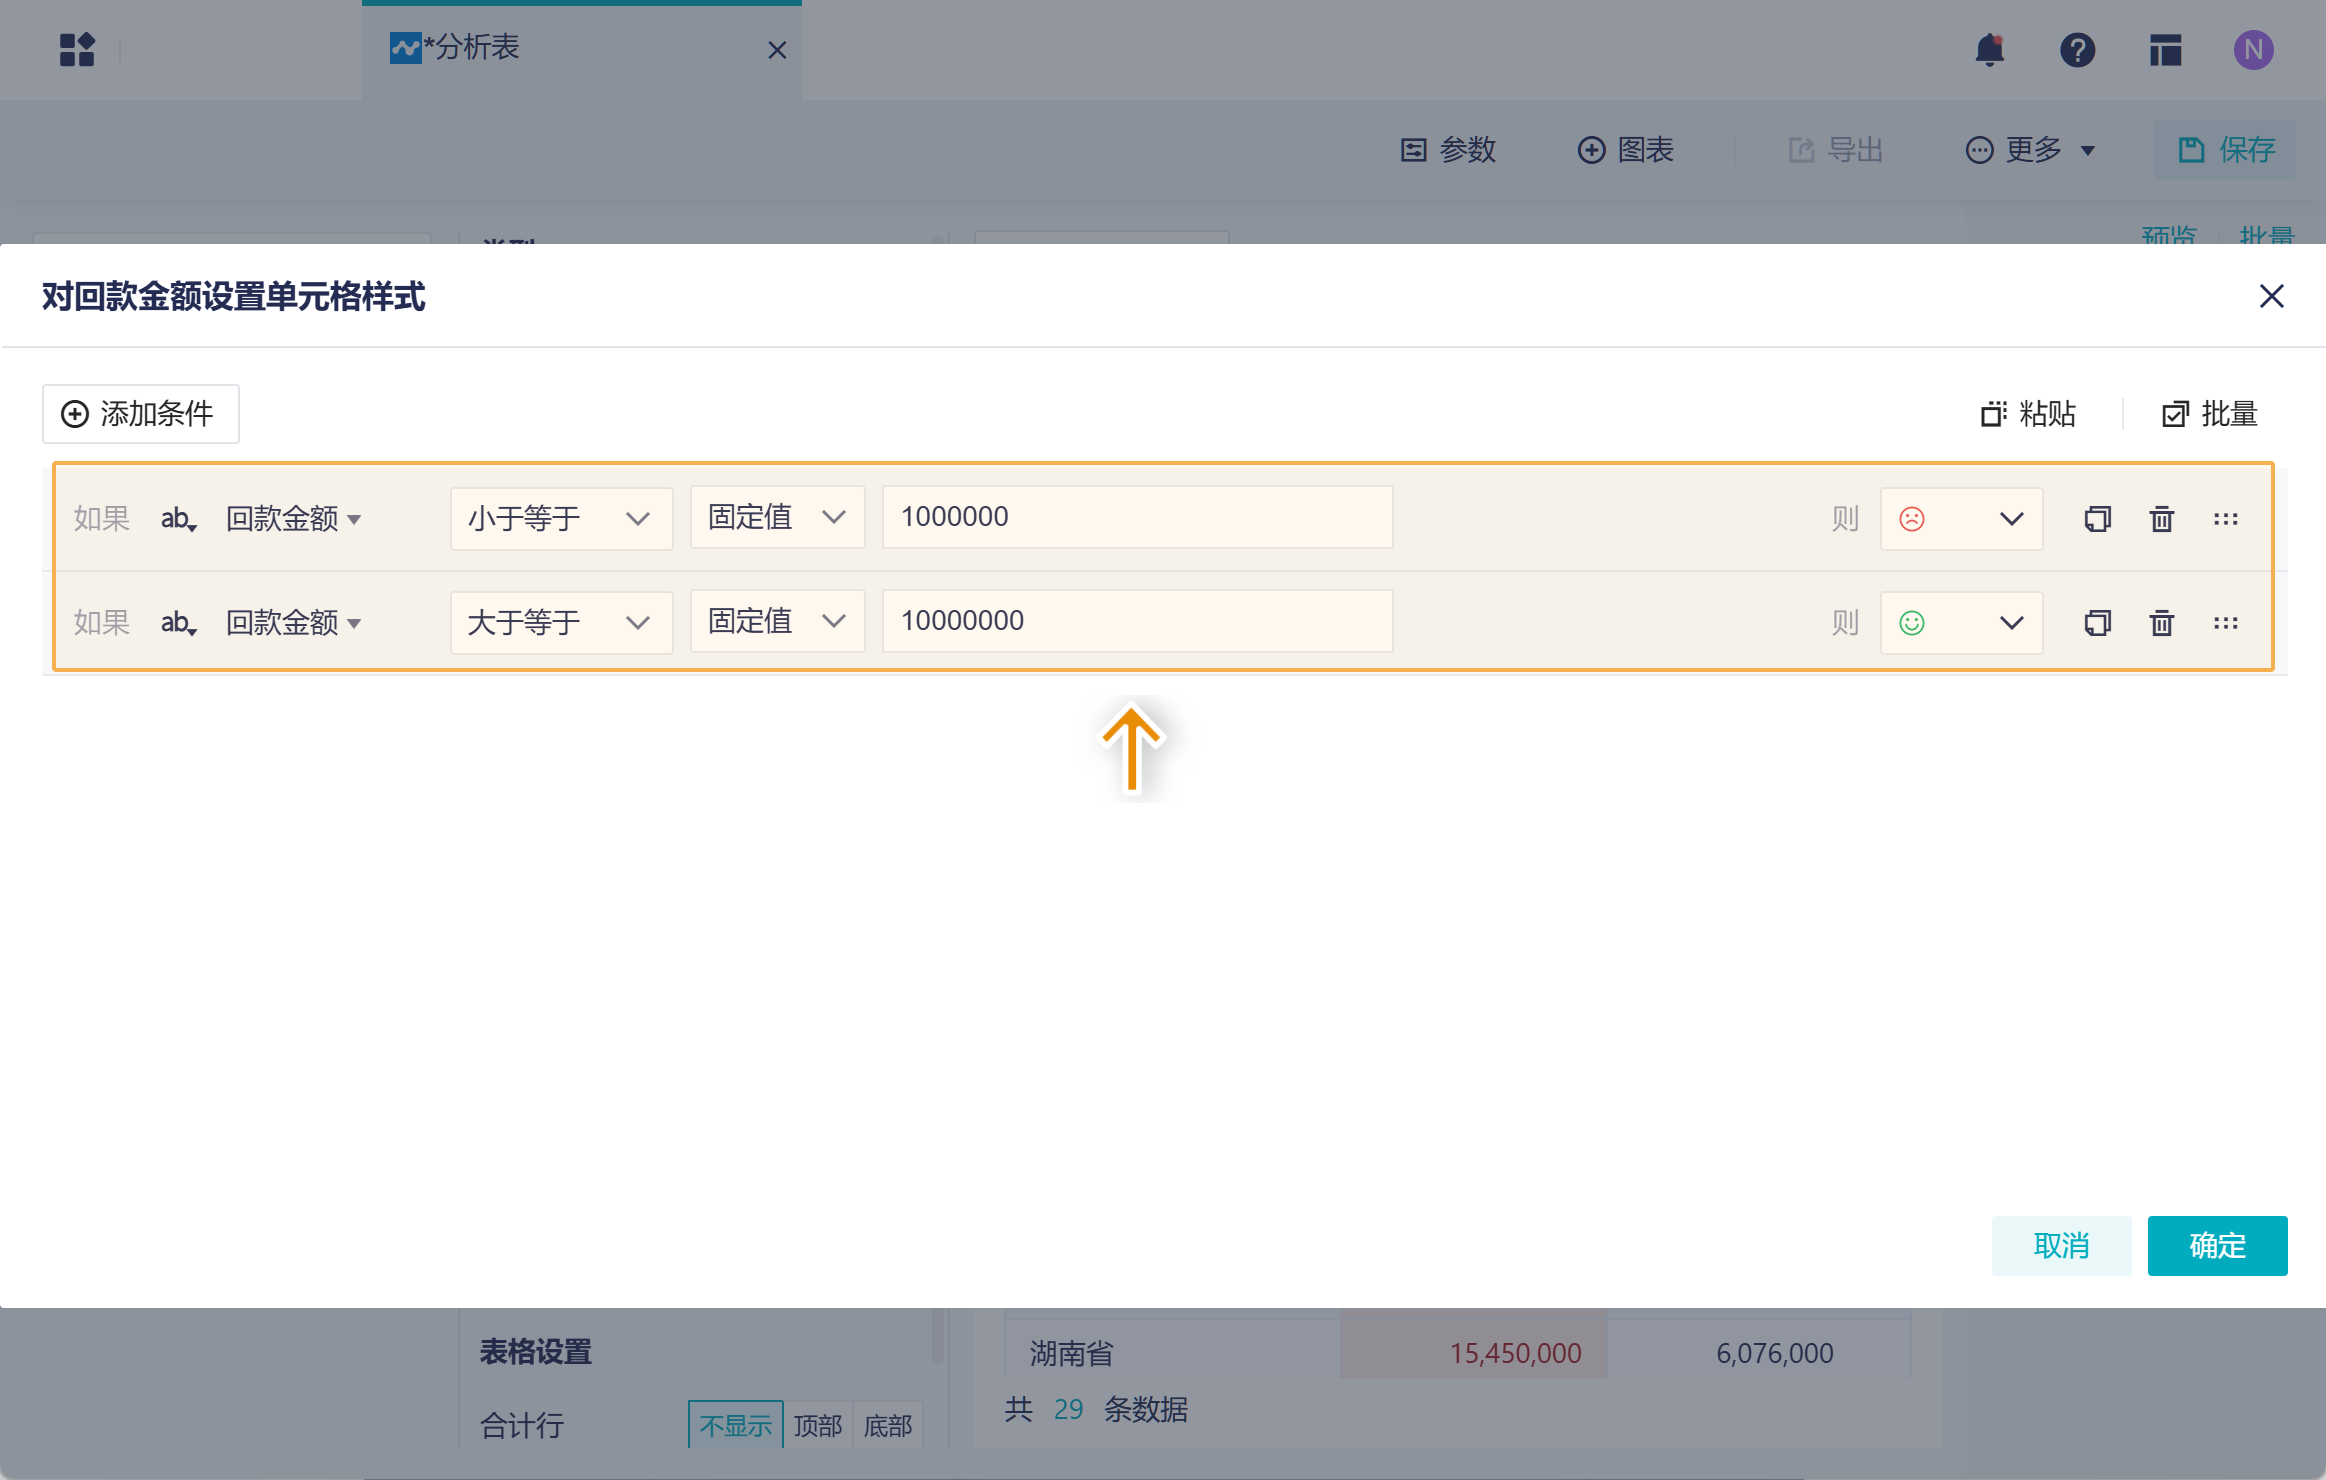Click the notification bell icon
This screenshot has width=2326, height=1480.
click(x=1989, y=50)
